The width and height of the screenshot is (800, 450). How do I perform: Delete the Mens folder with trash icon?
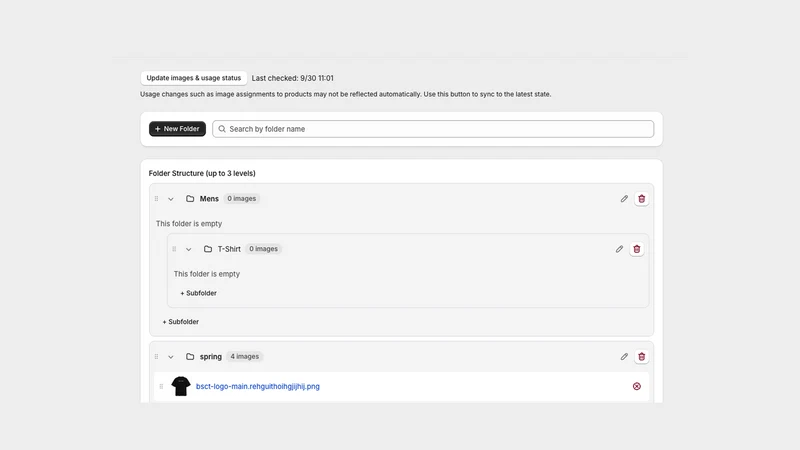pyautogui.click(x=641, y=199)
